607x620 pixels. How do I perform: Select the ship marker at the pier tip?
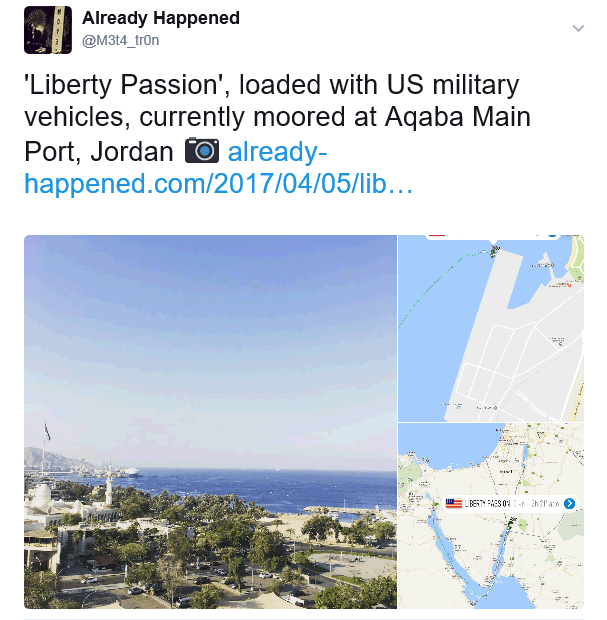(x=494, y=251)
